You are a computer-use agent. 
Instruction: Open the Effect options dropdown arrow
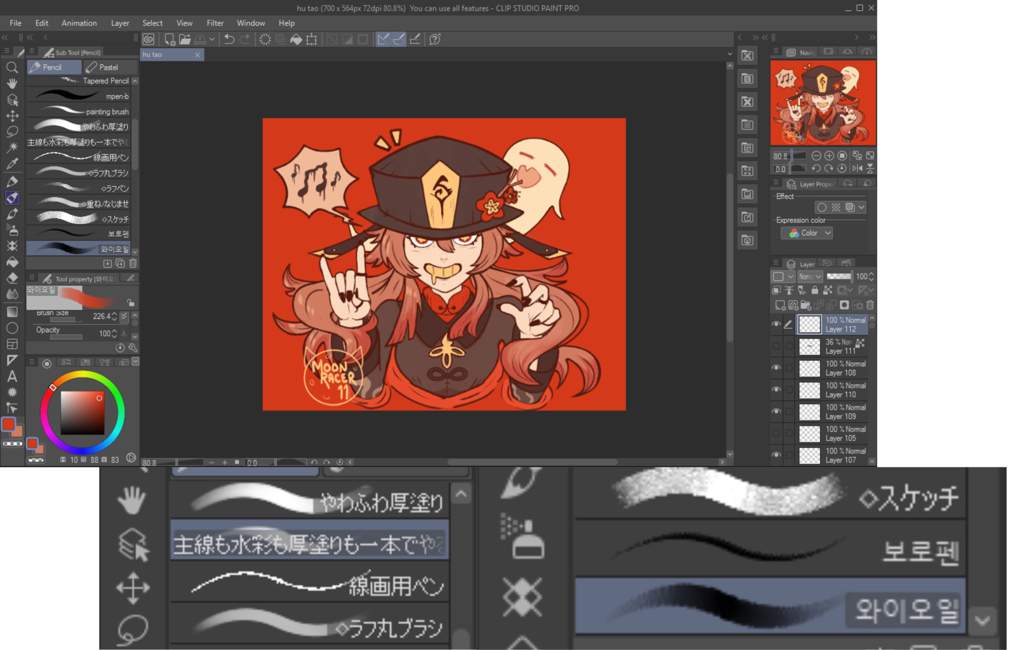pyautogui.click(x=861, y=207)
